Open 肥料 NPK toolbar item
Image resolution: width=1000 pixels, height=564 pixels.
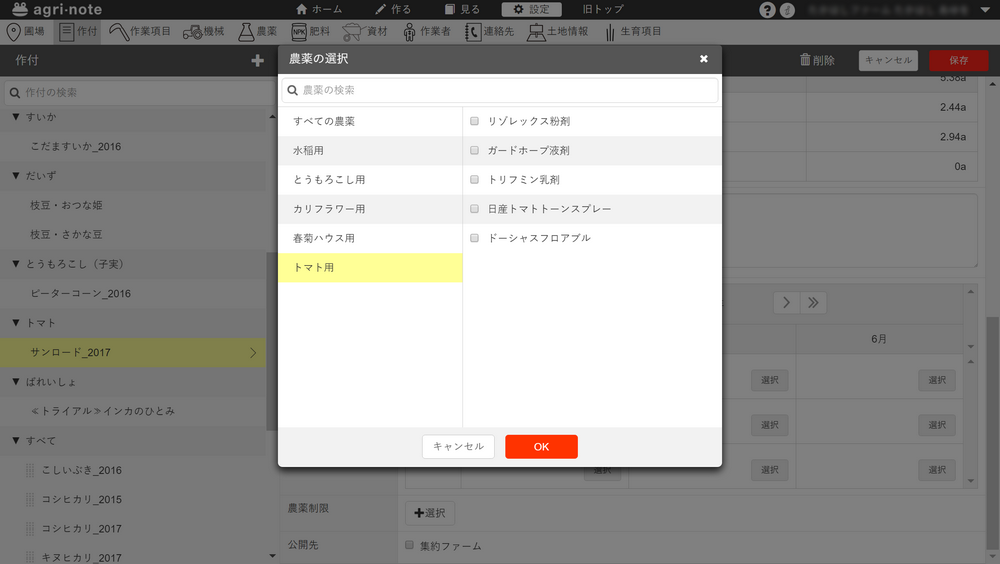click(x=311, y=31)
